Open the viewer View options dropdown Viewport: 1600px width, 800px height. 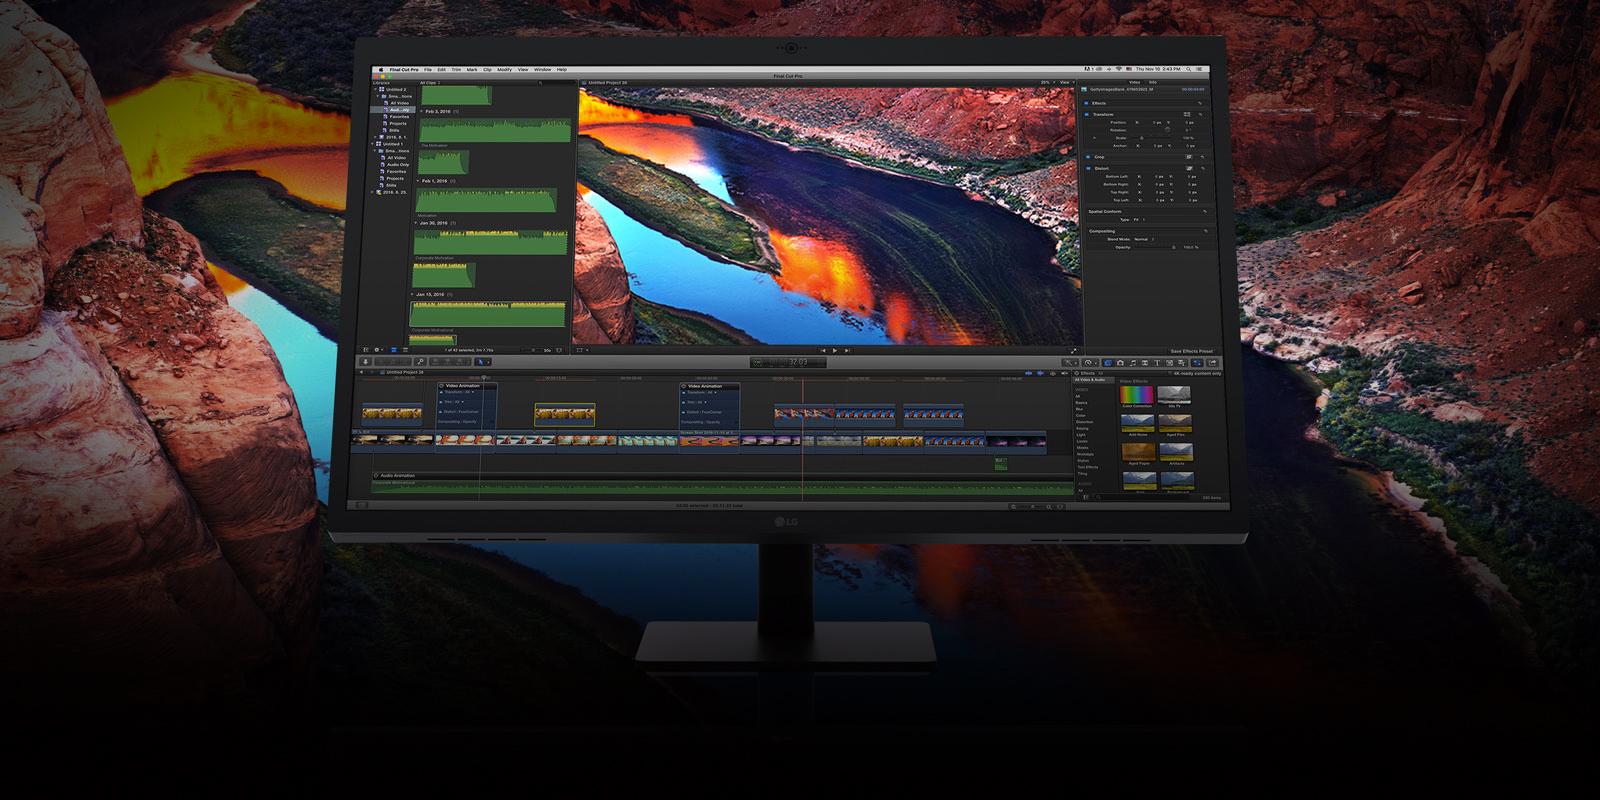point(1067,82)
